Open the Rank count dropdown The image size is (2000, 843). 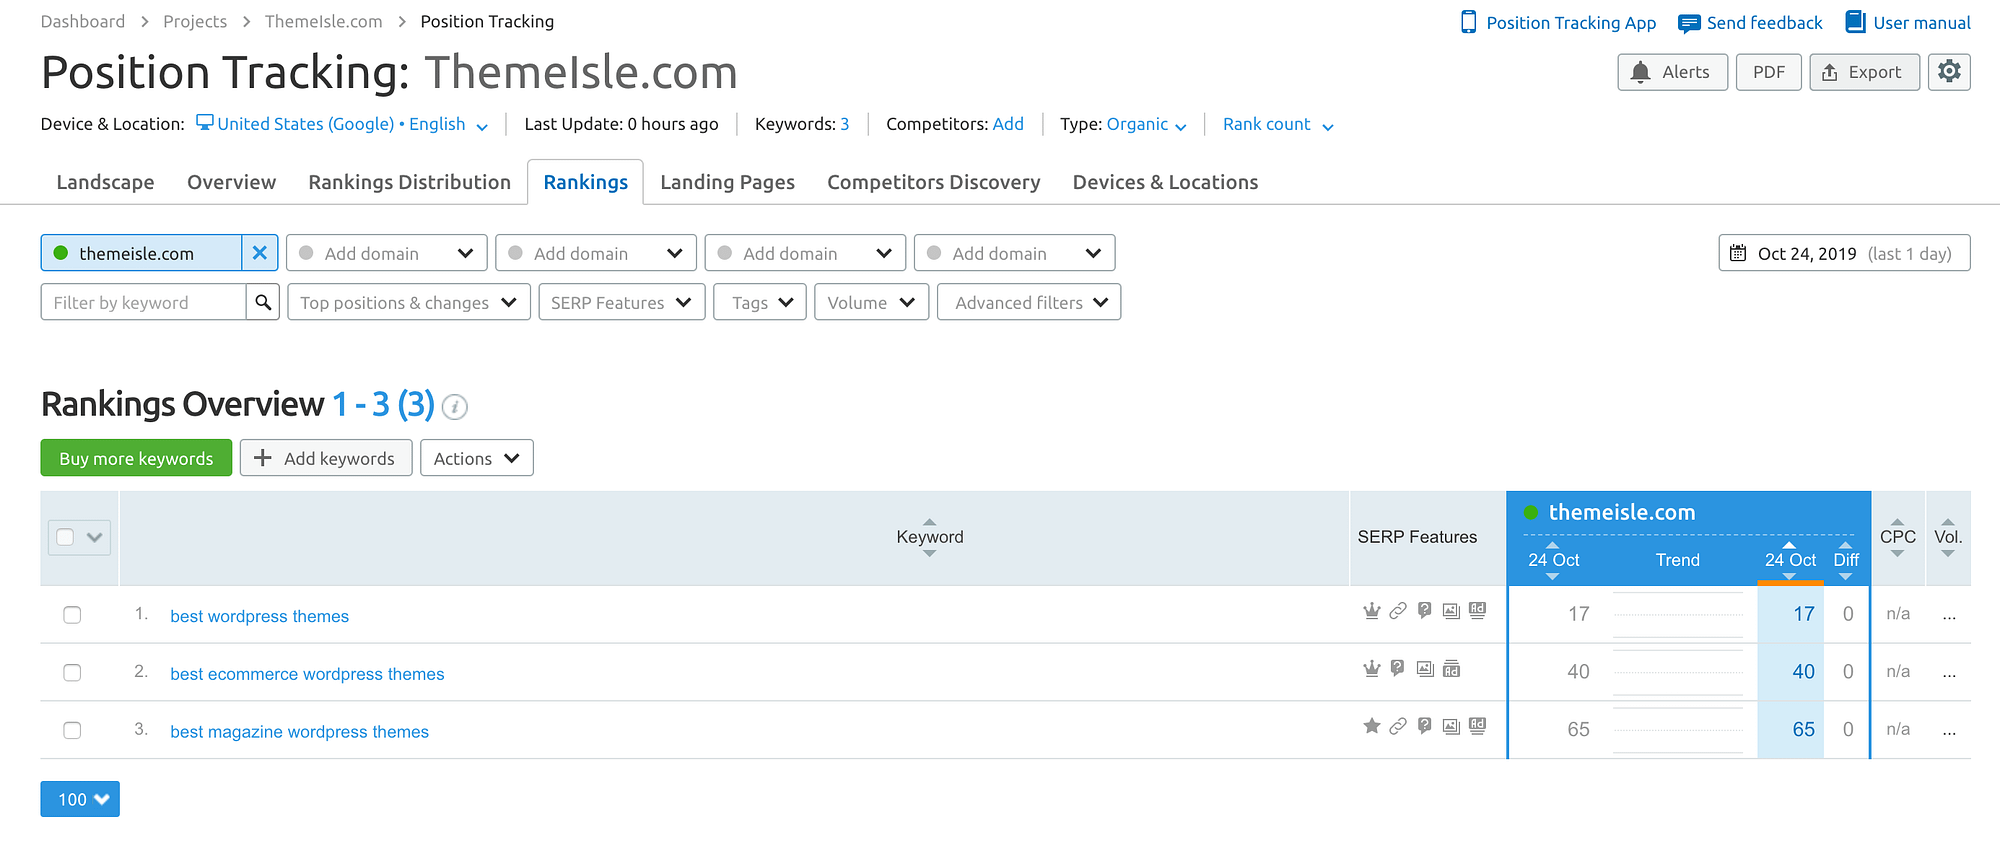click(x=1278, y=124)
